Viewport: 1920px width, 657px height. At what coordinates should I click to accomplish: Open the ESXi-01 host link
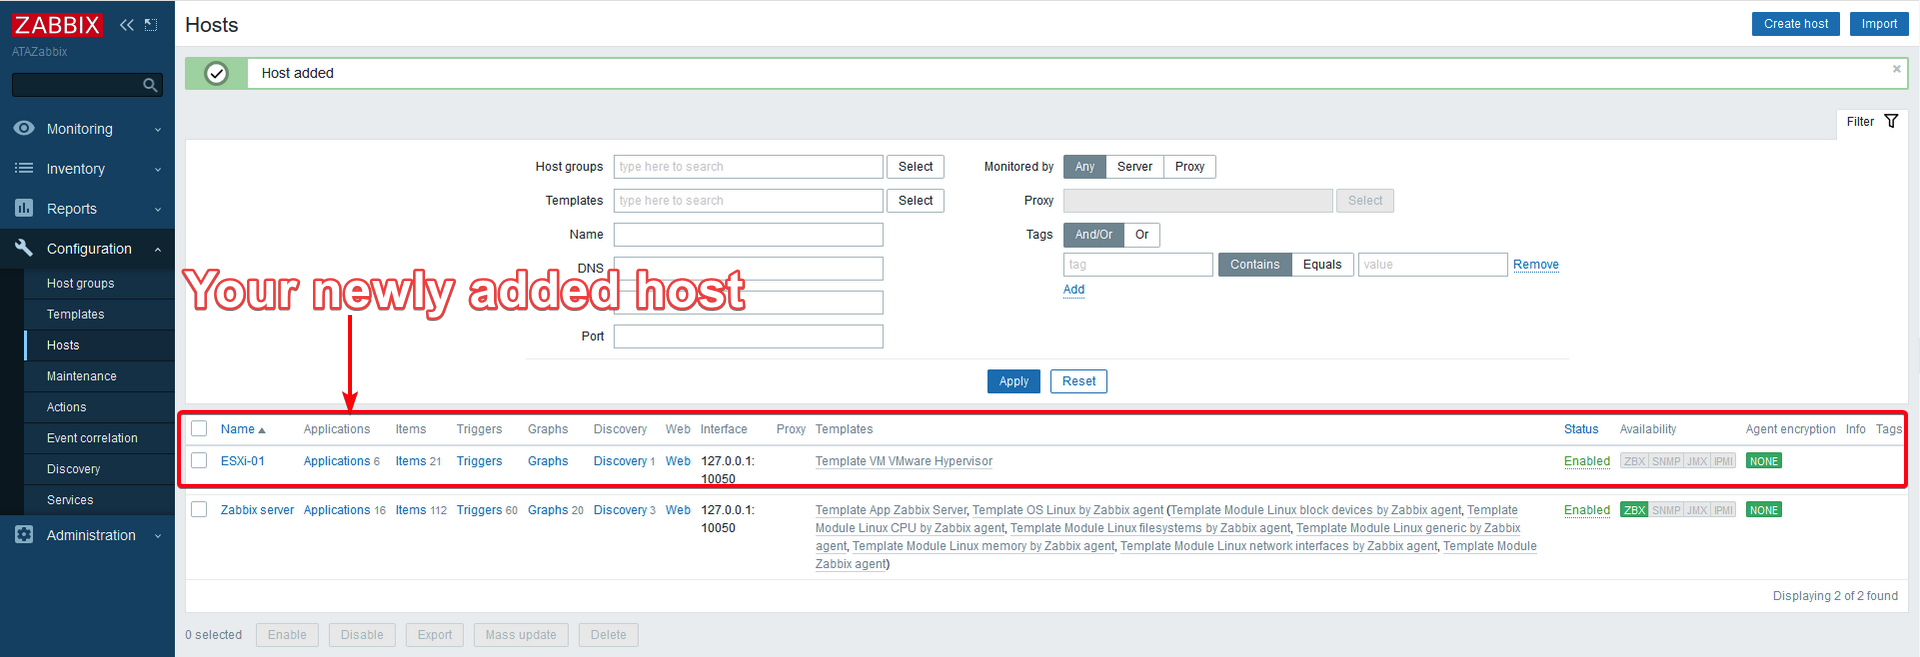[243, 461]
